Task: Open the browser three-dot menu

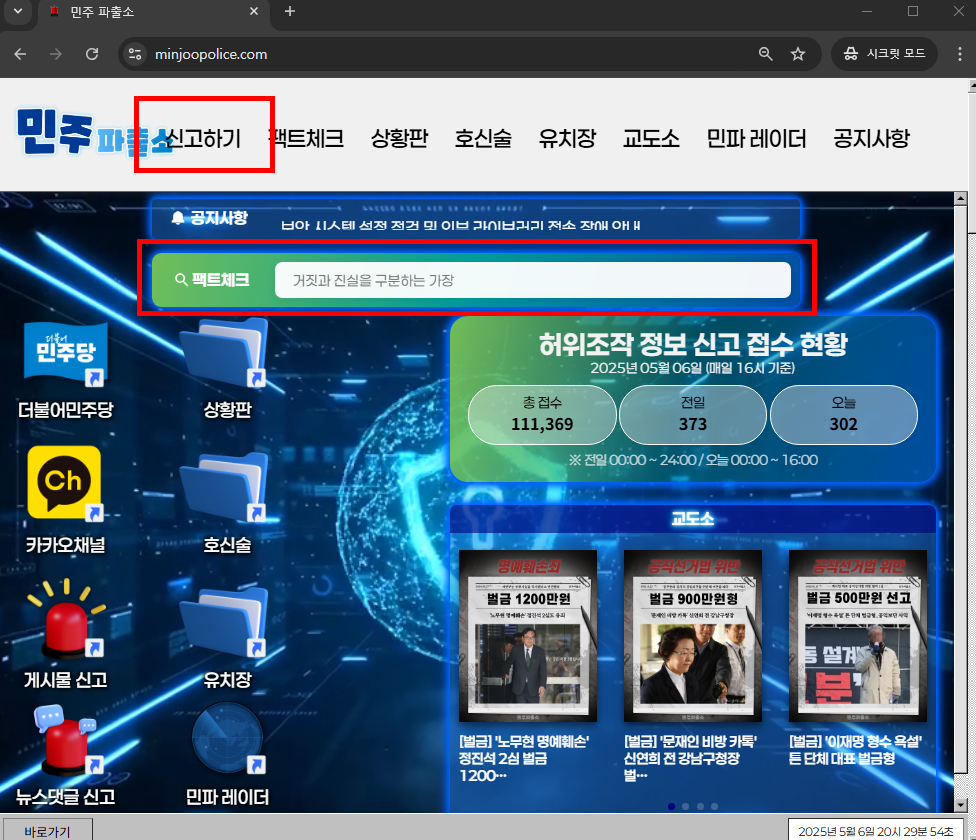Action: 961,54
